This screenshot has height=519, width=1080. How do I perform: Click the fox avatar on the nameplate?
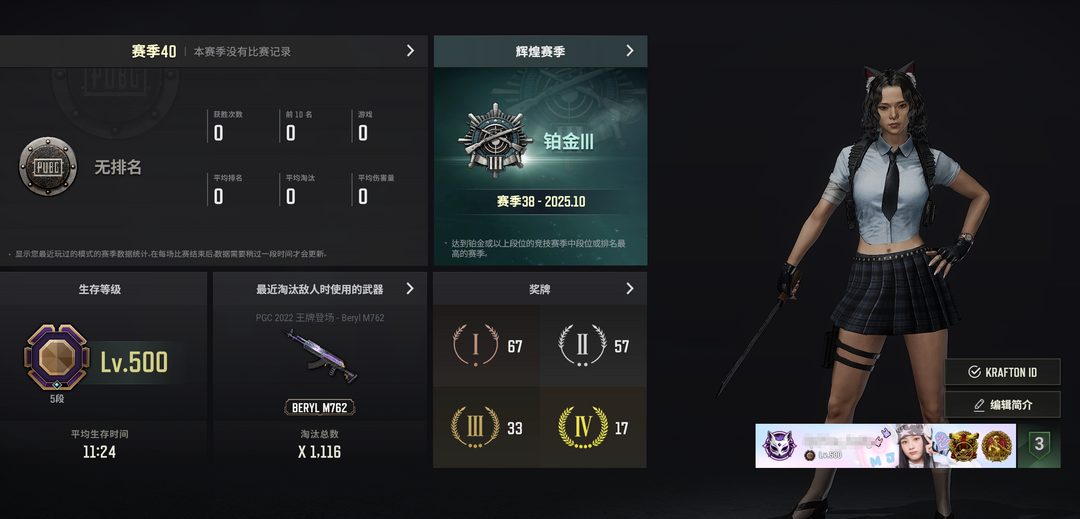pyautogui.click(x=779, y=445)
